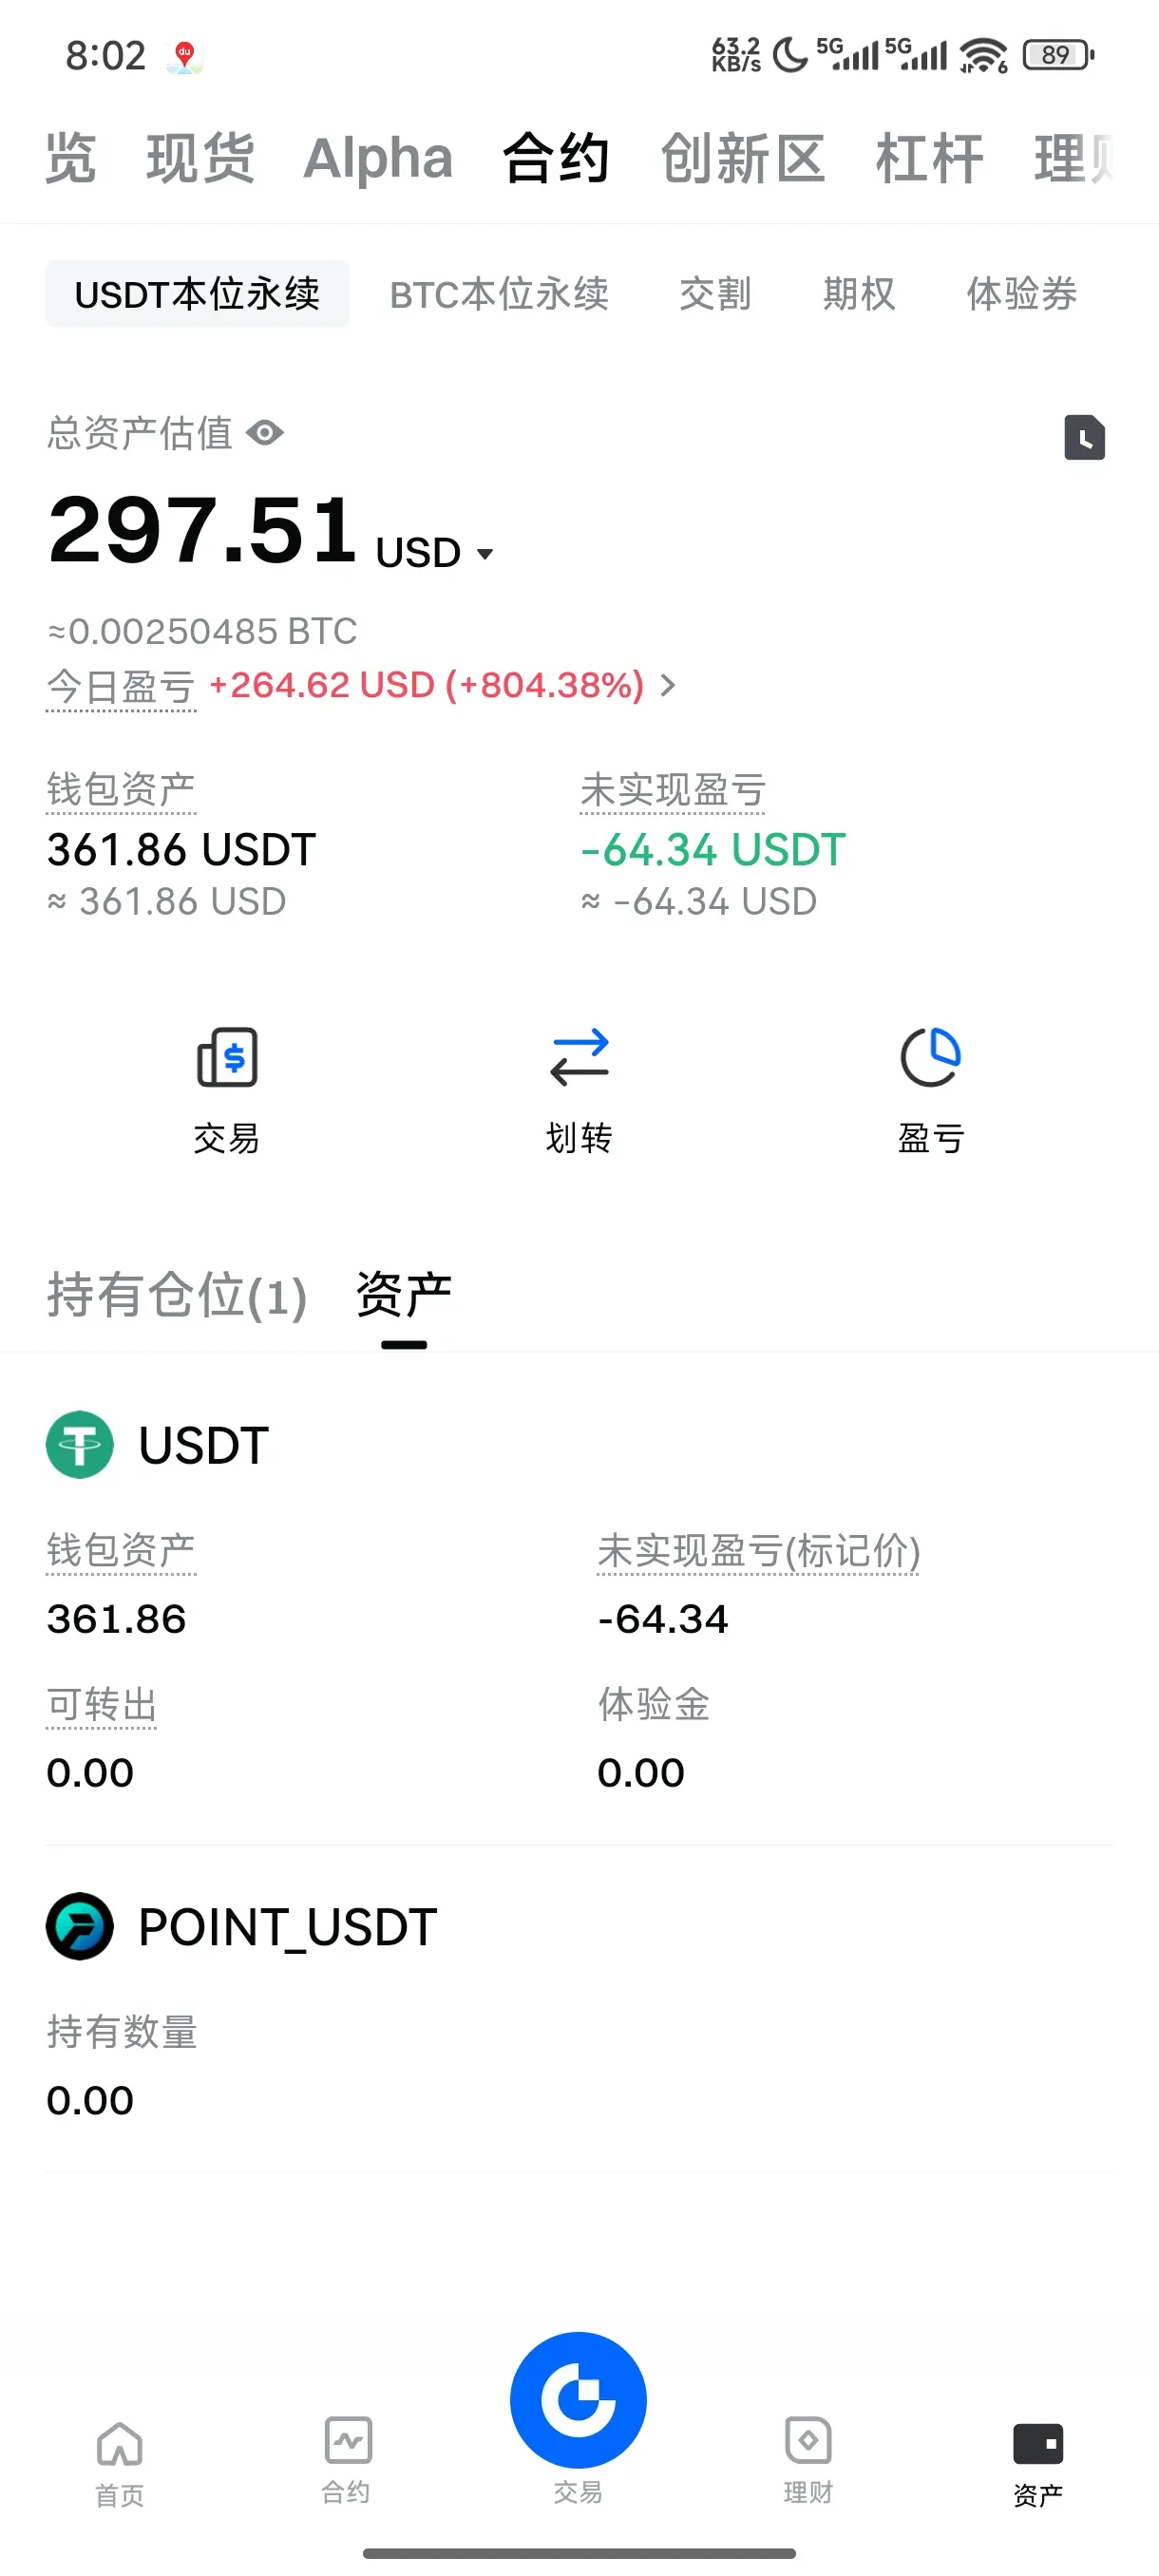Select the 期权 options tab
The image size is (1159, 2576).
pos(859,294)
